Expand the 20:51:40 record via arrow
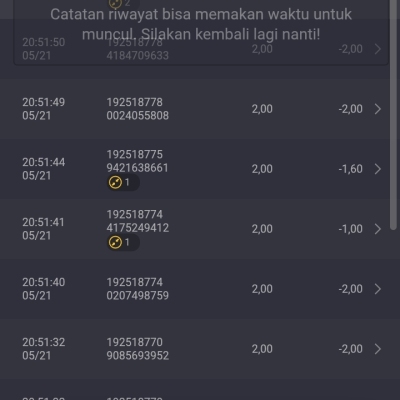The image size is (400, 400). point(378,289)
